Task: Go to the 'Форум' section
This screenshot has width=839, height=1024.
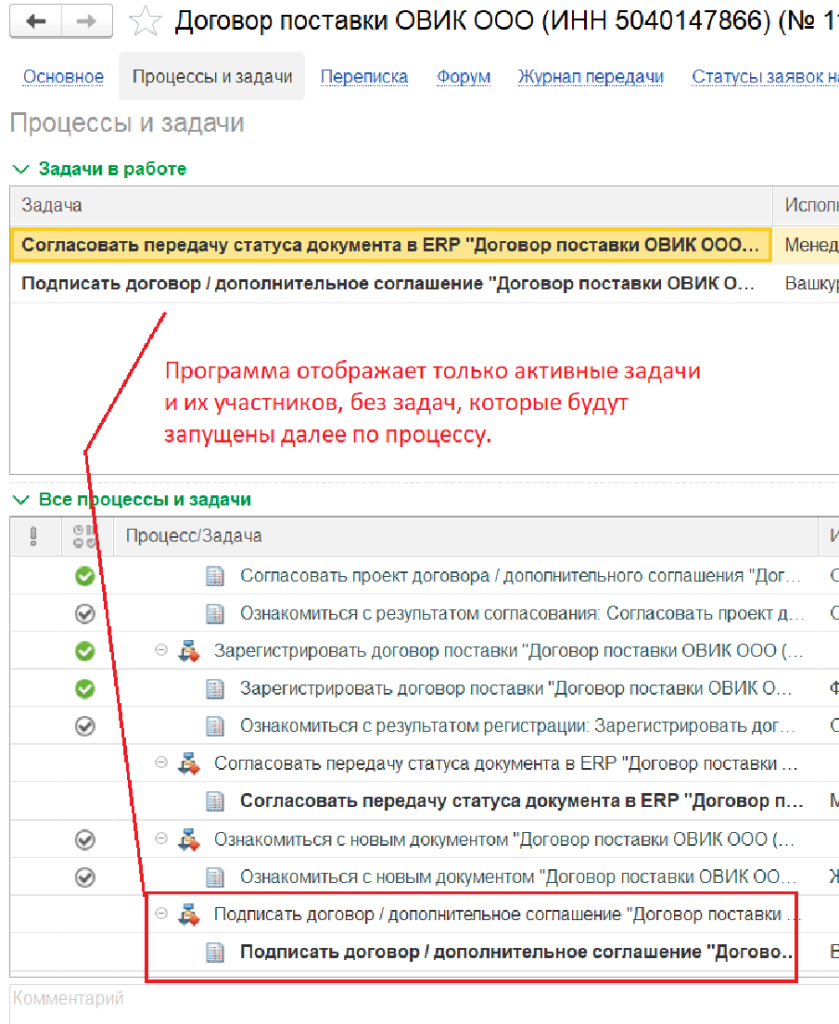Action: click(463, 77)
